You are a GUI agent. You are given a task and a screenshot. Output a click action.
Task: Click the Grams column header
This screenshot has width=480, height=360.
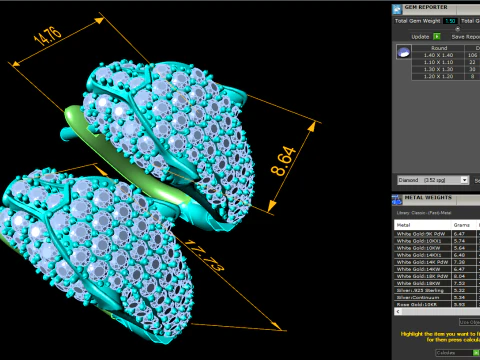click(x=464, y=225)
